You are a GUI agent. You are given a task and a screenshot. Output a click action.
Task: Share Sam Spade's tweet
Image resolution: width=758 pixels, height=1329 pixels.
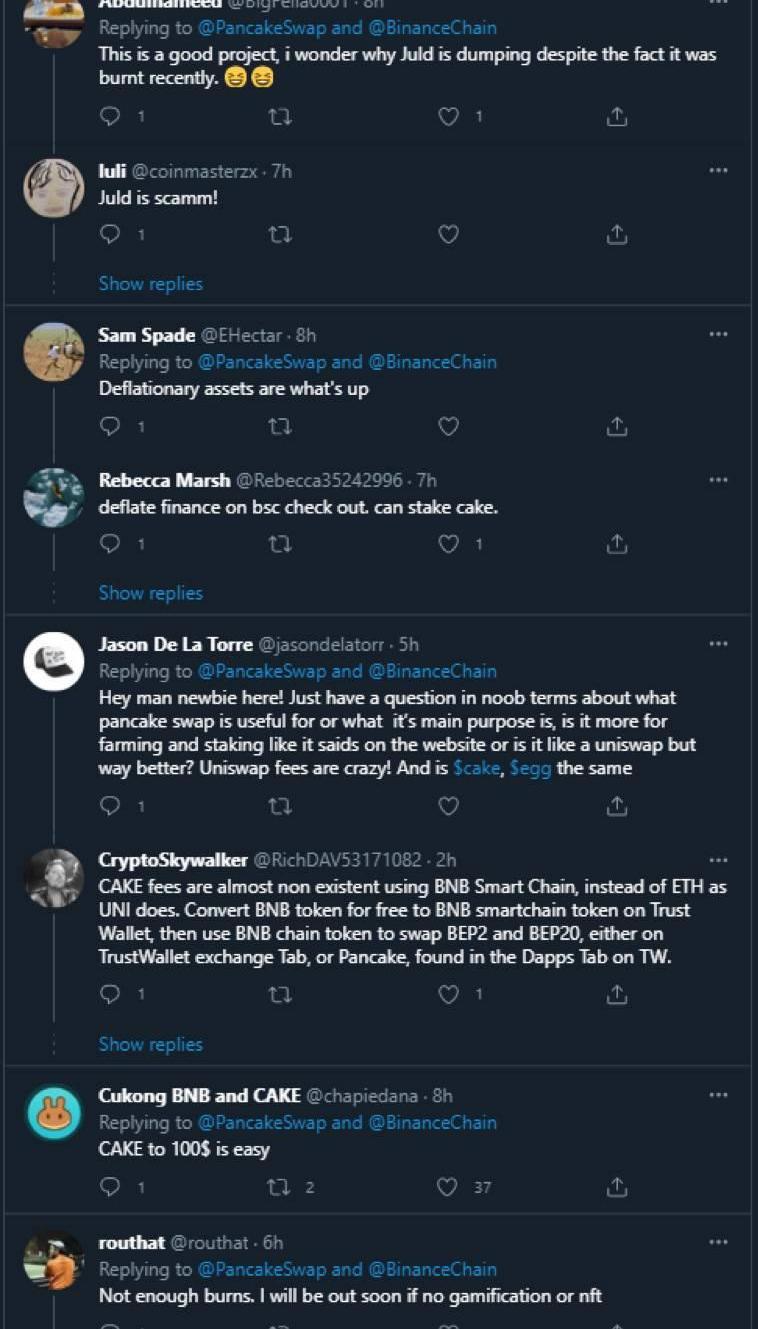coord(617,426)
